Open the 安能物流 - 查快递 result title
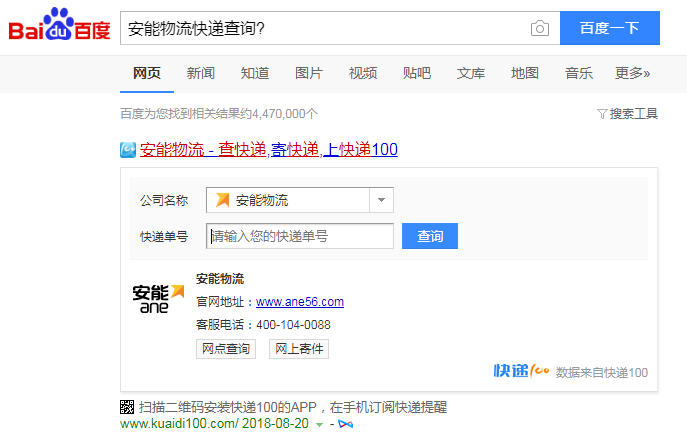Image resolution: width=687 pixels, height=435 pixels. 269,150
